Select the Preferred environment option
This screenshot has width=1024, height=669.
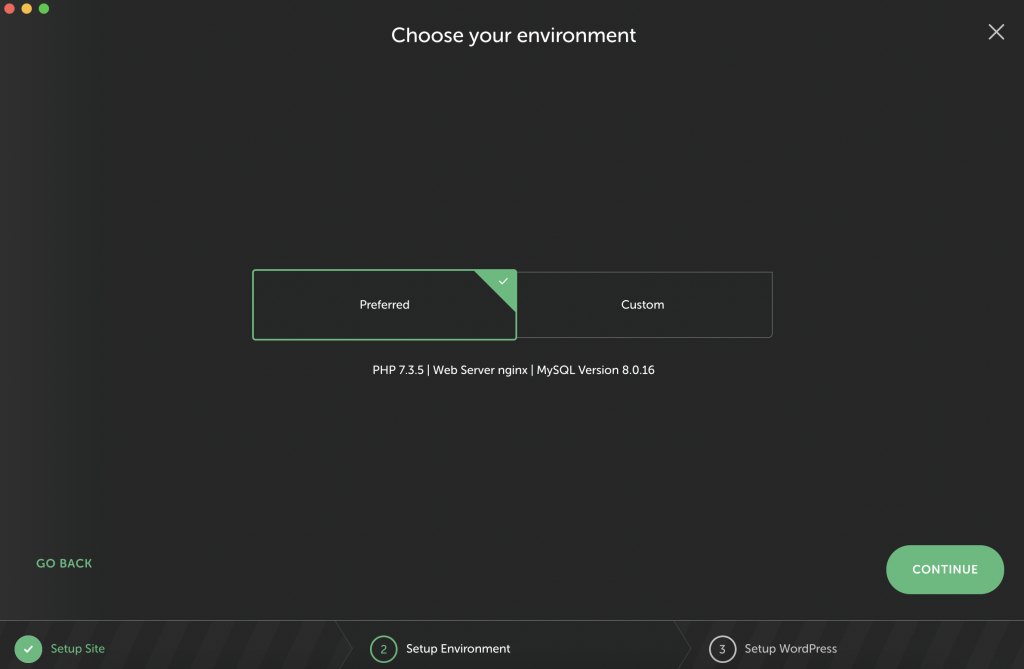pyautogui.click(x=384, y=305)
